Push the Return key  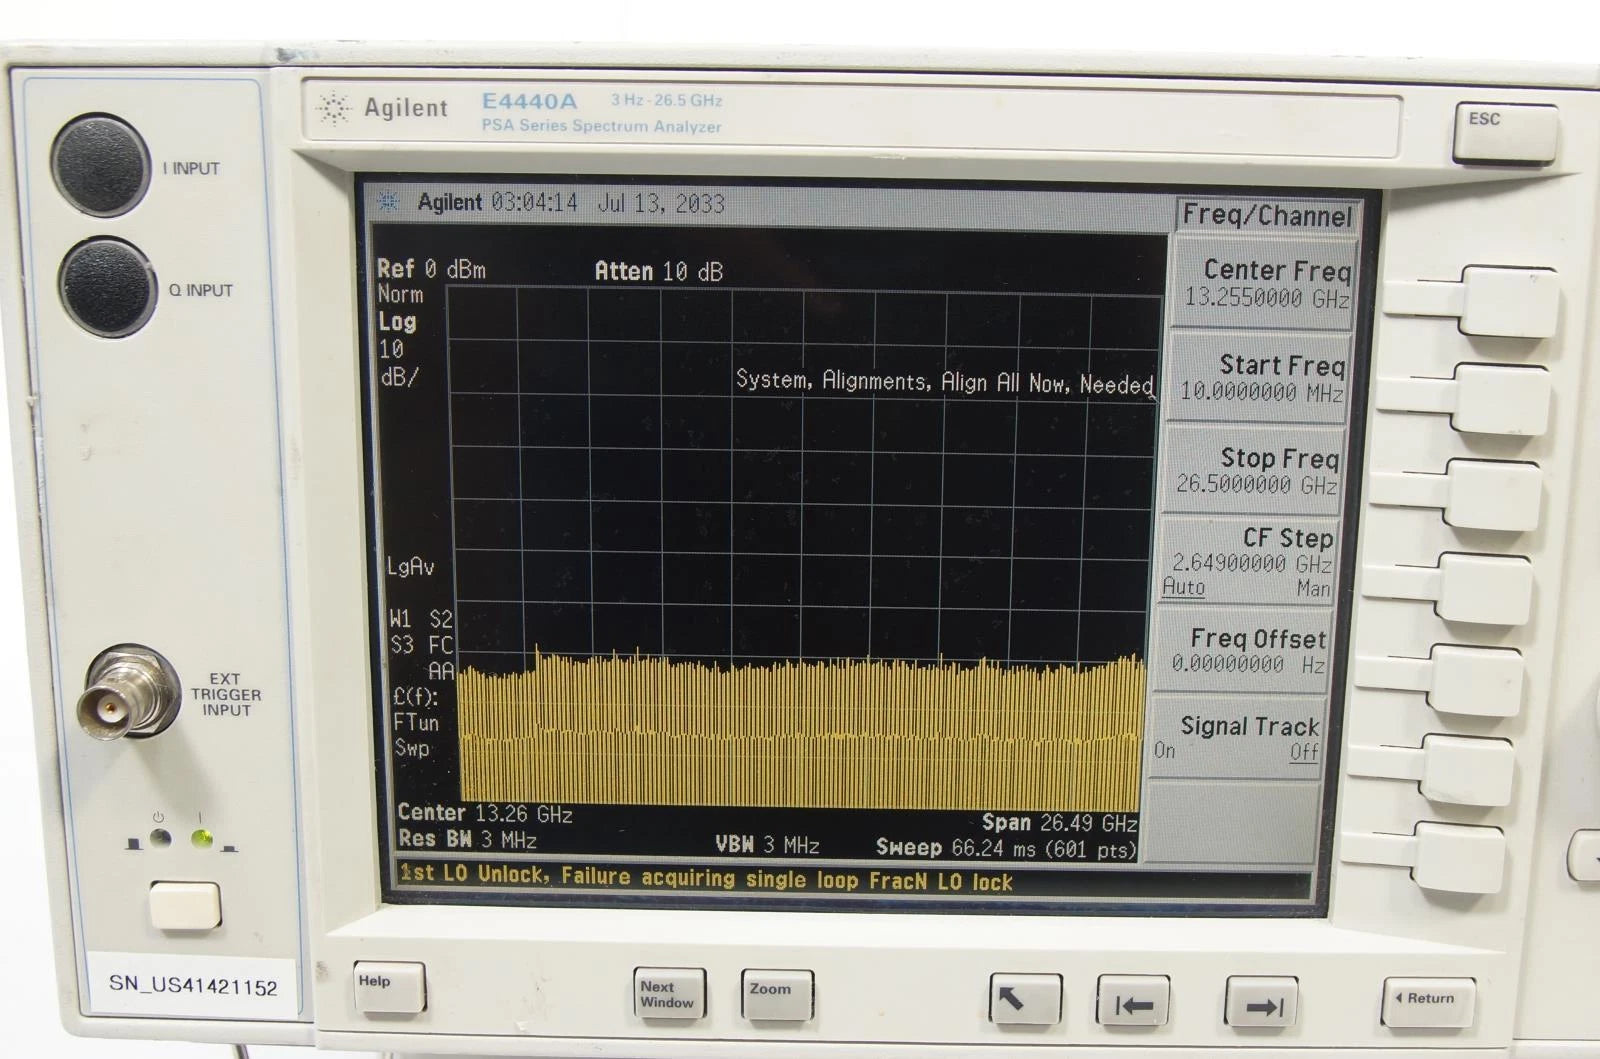(1428, 1002)
